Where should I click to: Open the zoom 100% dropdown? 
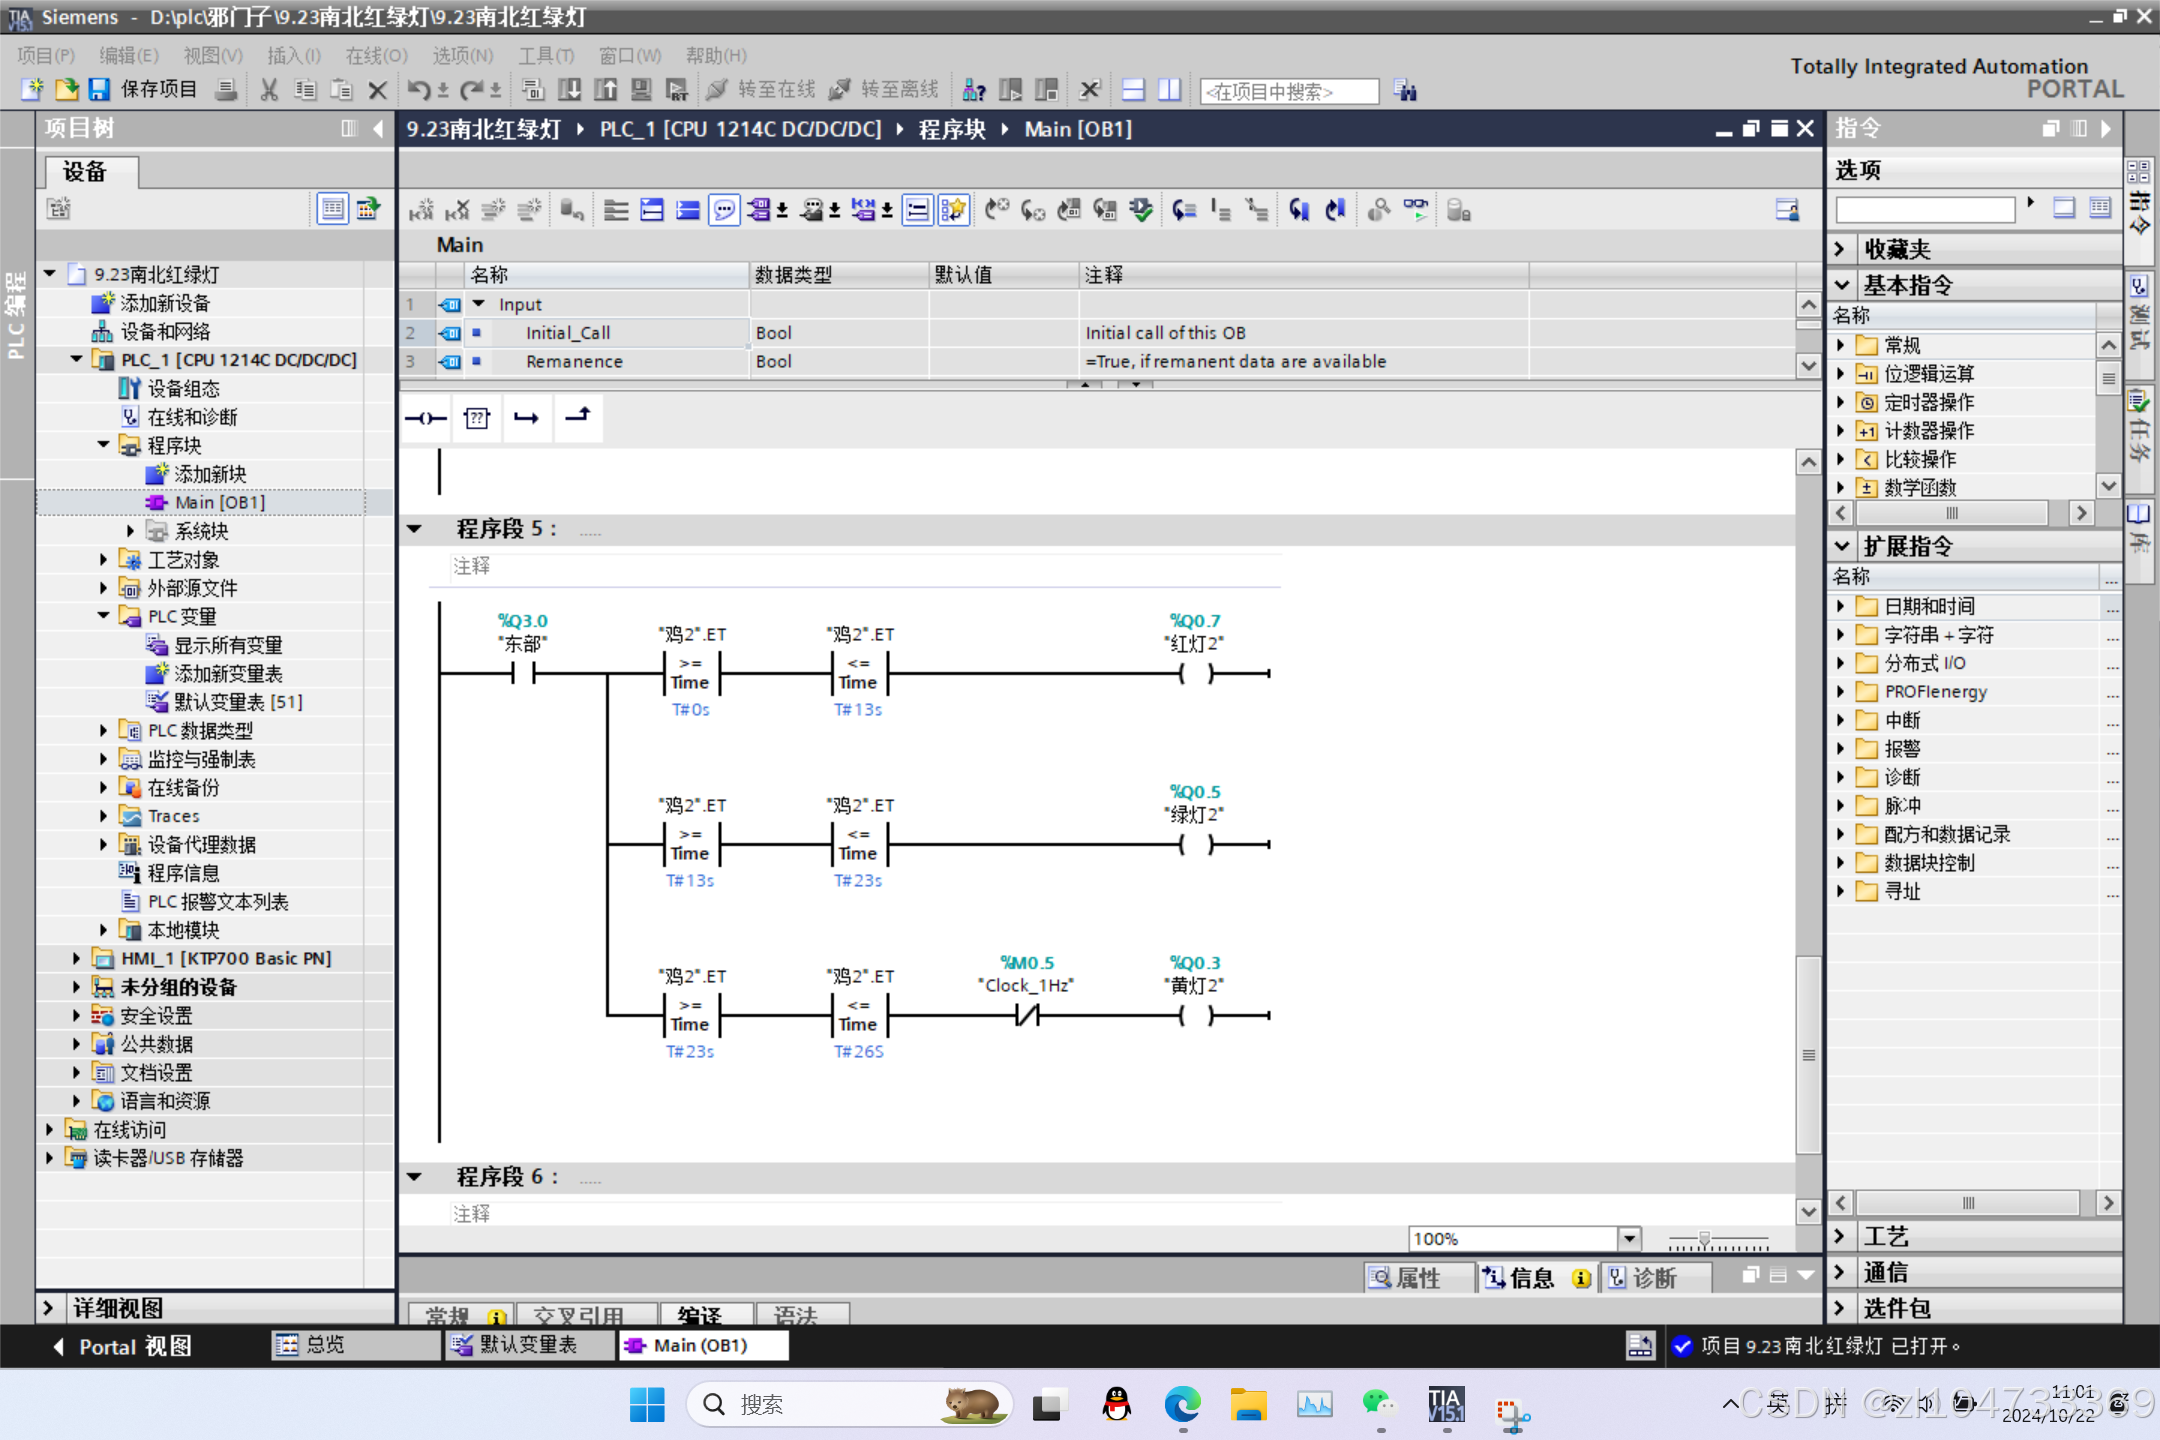[x=1629, y=1239]
